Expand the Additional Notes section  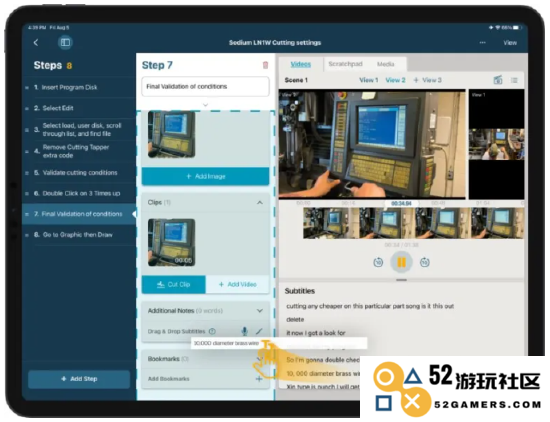260,310
